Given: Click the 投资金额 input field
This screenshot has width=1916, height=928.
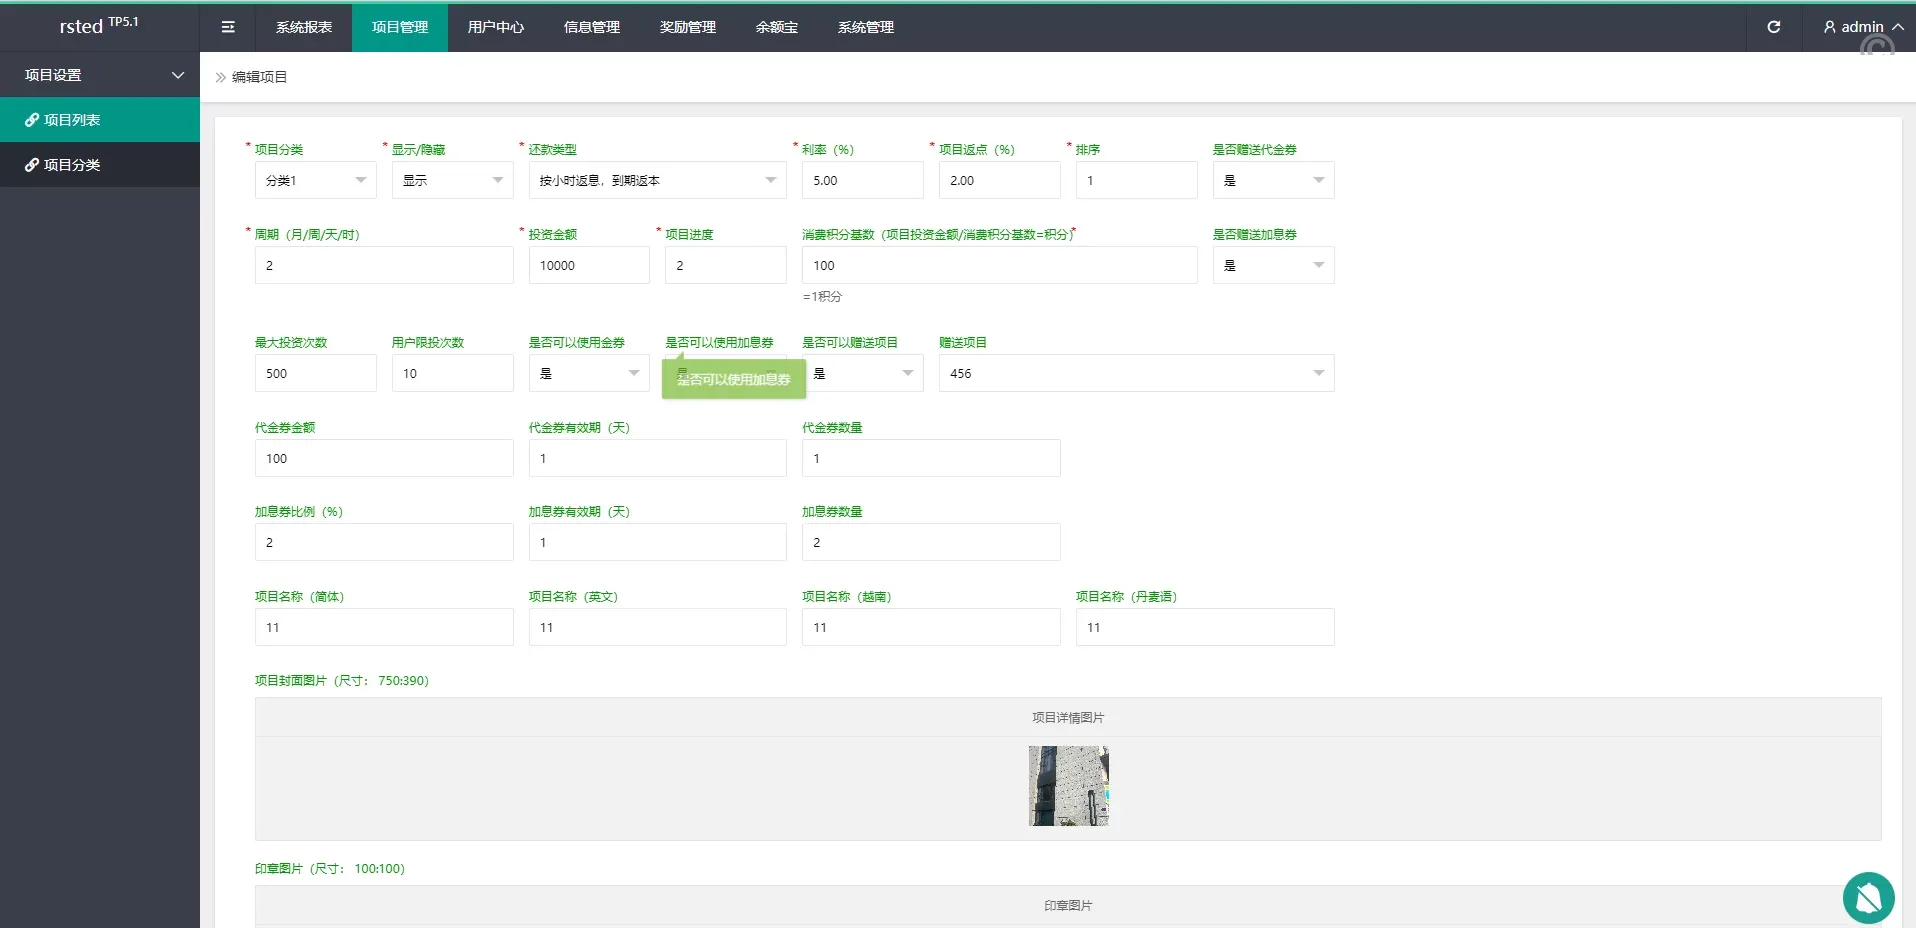Looking at the screenshot, I should (x=589, y=265).
